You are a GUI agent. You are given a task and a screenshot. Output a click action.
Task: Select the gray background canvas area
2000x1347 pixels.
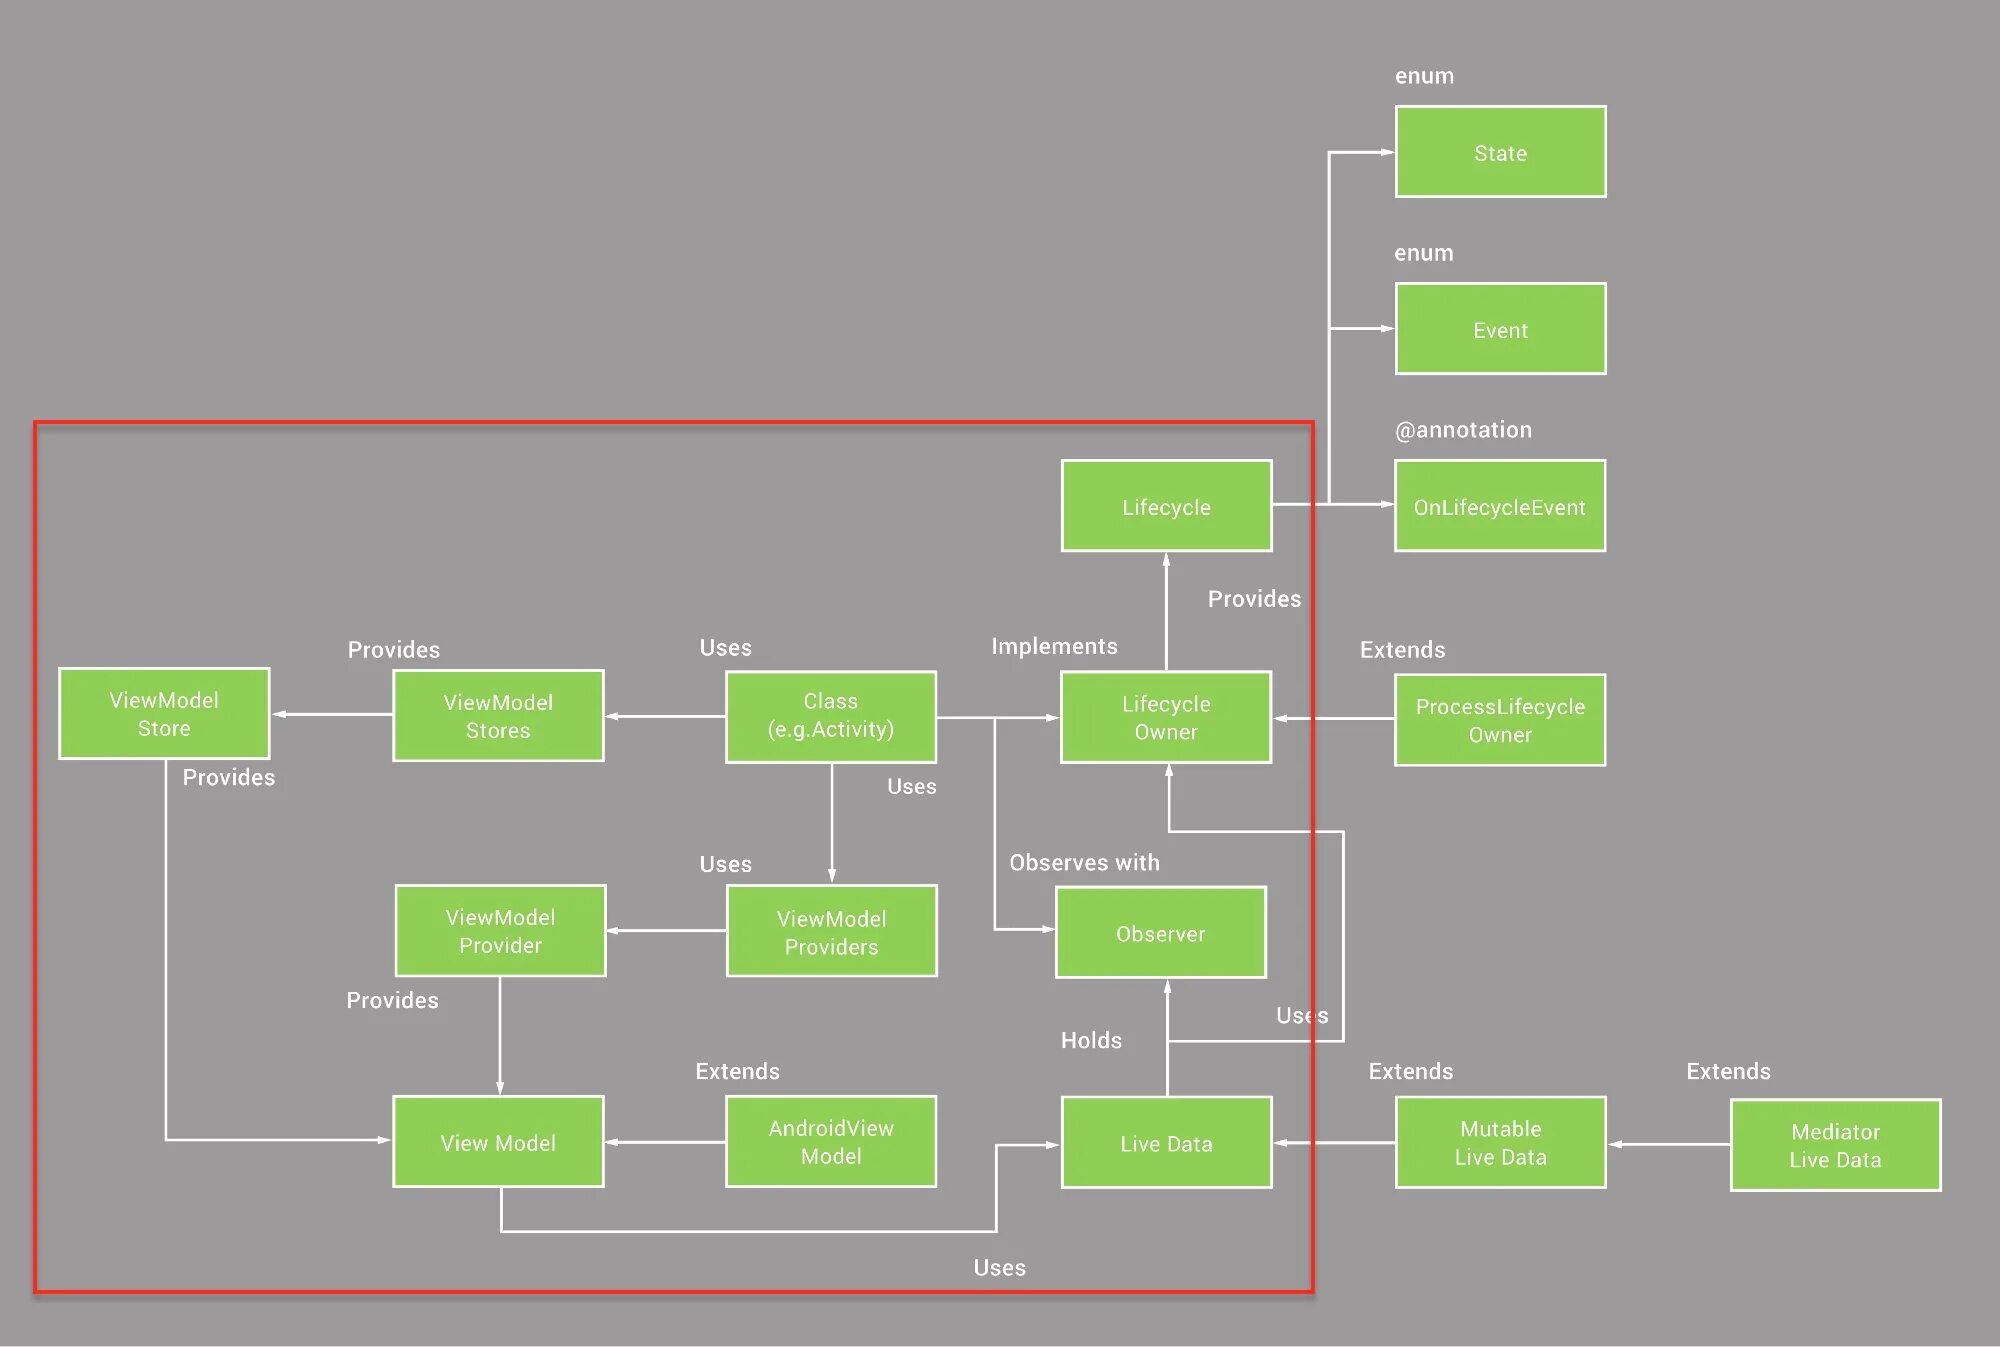(301, 226)
